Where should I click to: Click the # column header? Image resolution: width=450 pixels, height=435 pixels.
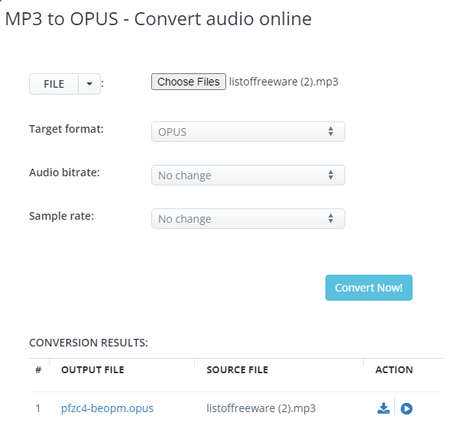click(38, 370)
